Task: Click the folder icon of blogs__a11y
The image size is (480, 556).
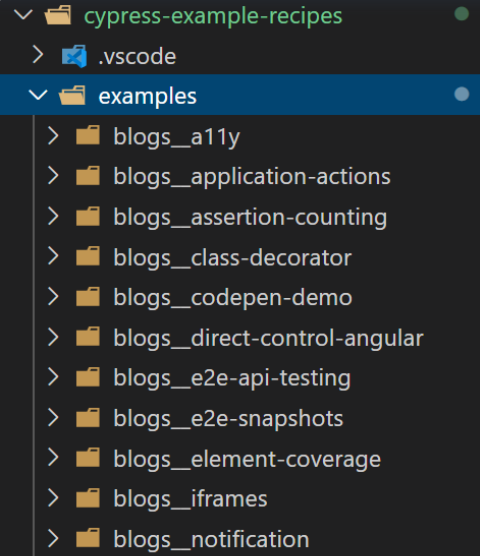Action: (88, 135)
